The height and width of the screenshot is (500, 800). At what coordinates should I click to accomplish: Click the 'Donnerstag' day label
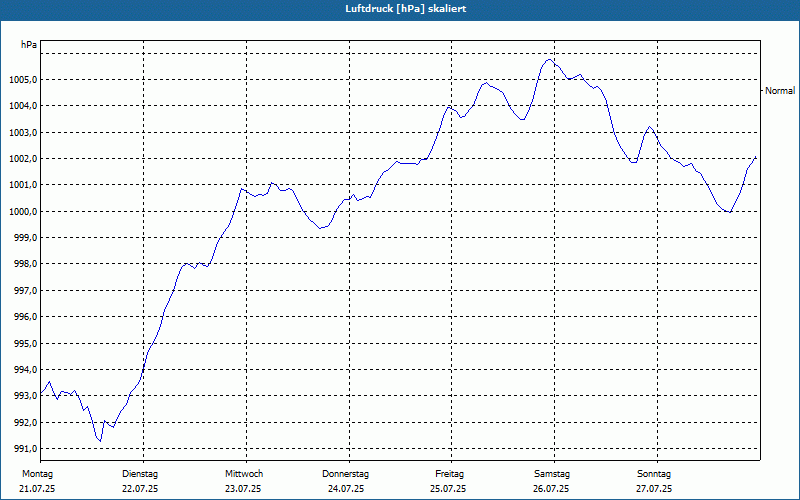pos(345,474)
